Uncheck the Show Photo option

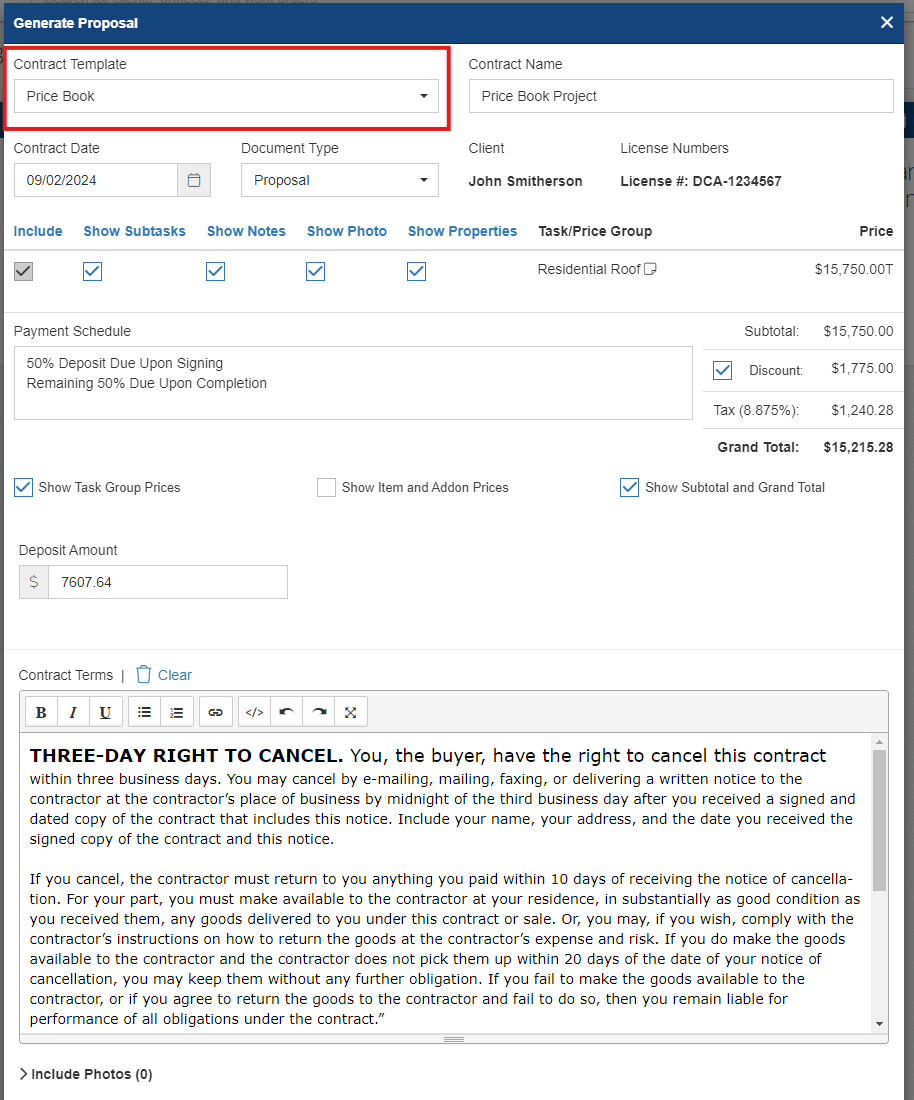pyautogui.click(x=316, y=271)
